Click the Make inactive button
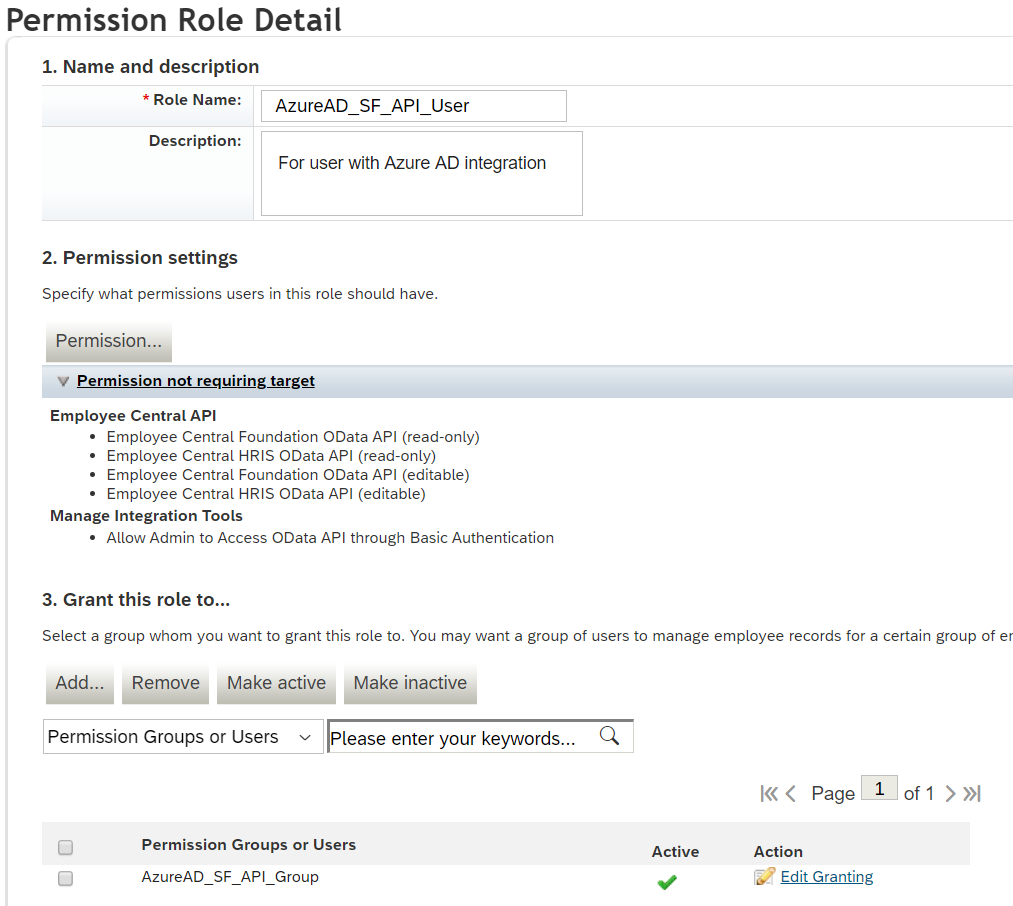 (x=410, y=683)
